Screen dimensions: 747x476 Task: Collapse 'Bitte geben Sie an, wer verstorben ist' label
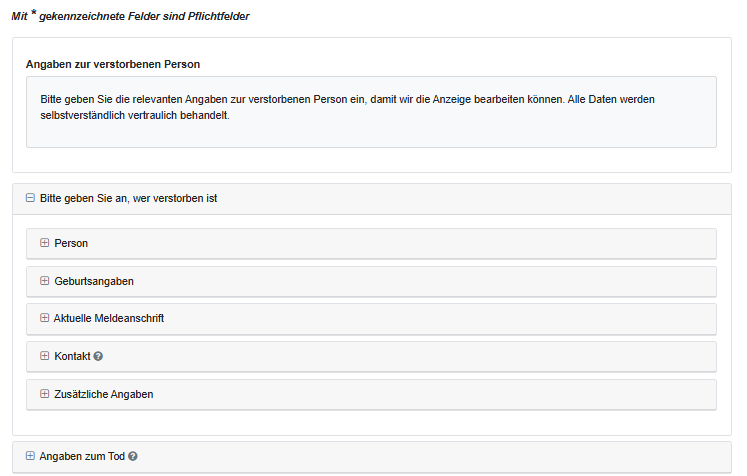(x=129, y=198)
